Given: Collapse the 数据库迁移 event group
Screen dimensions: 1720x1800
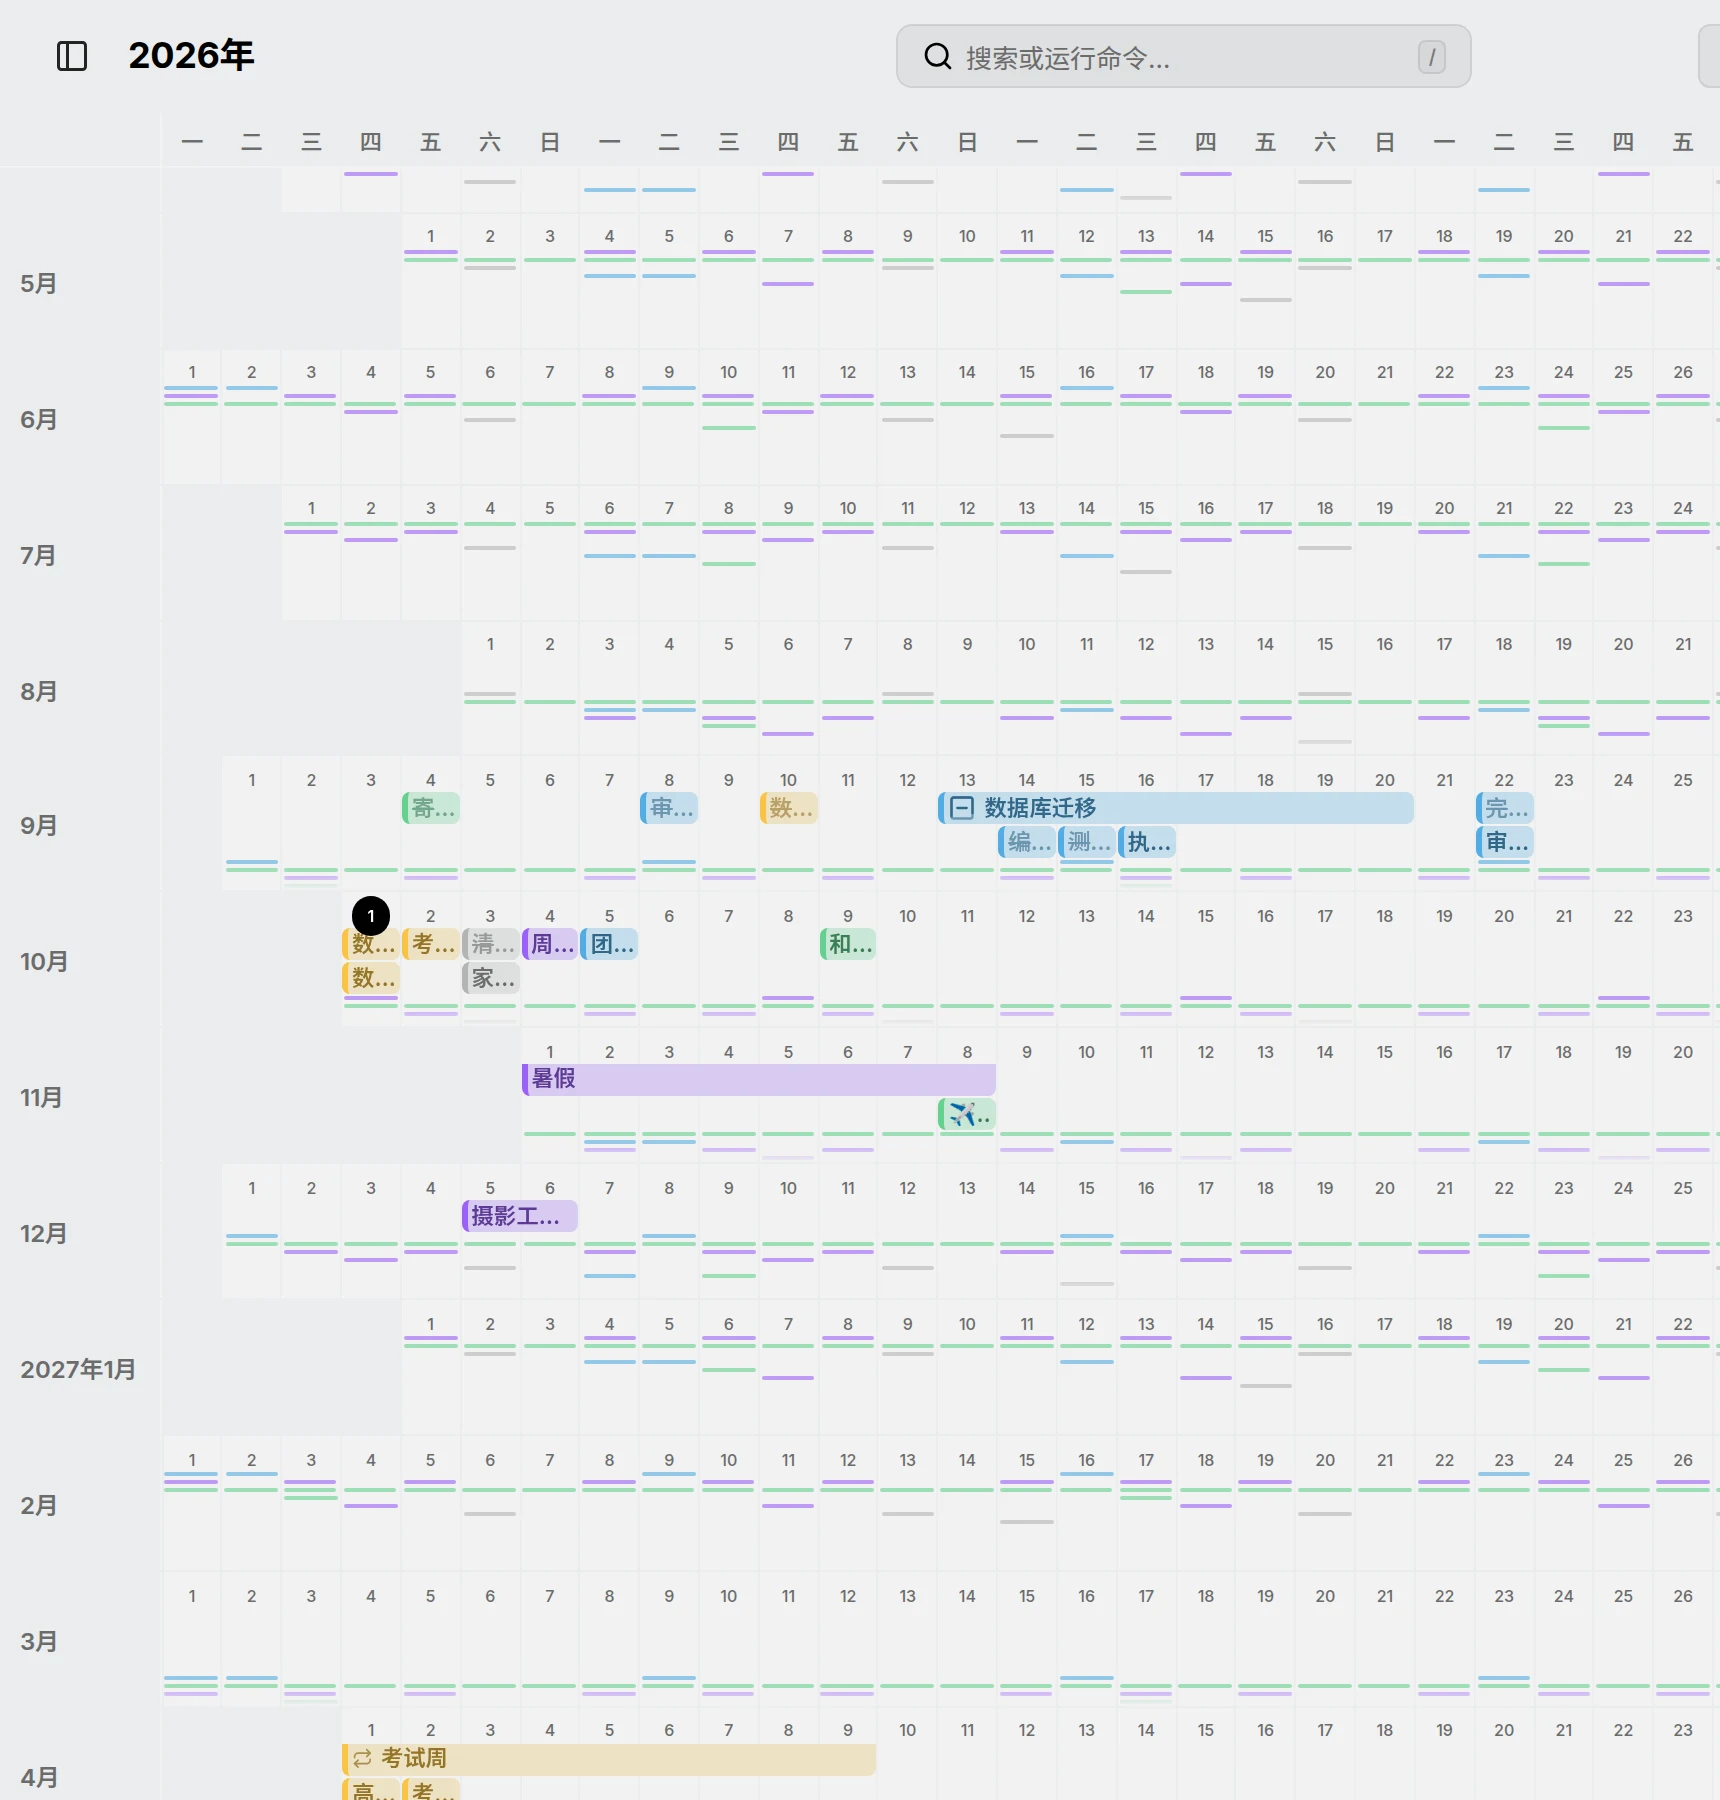Looking at the screenshot, I should coord(962,808).
